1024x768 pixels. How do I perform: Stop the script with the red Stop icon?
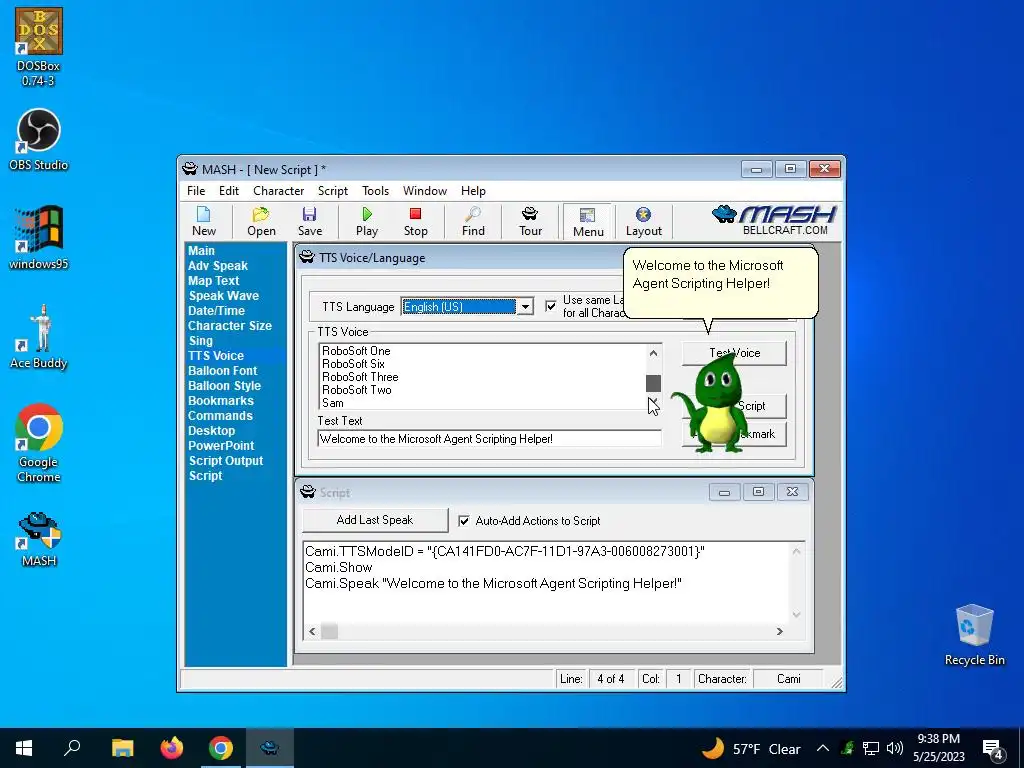click(x=415, y=221)
